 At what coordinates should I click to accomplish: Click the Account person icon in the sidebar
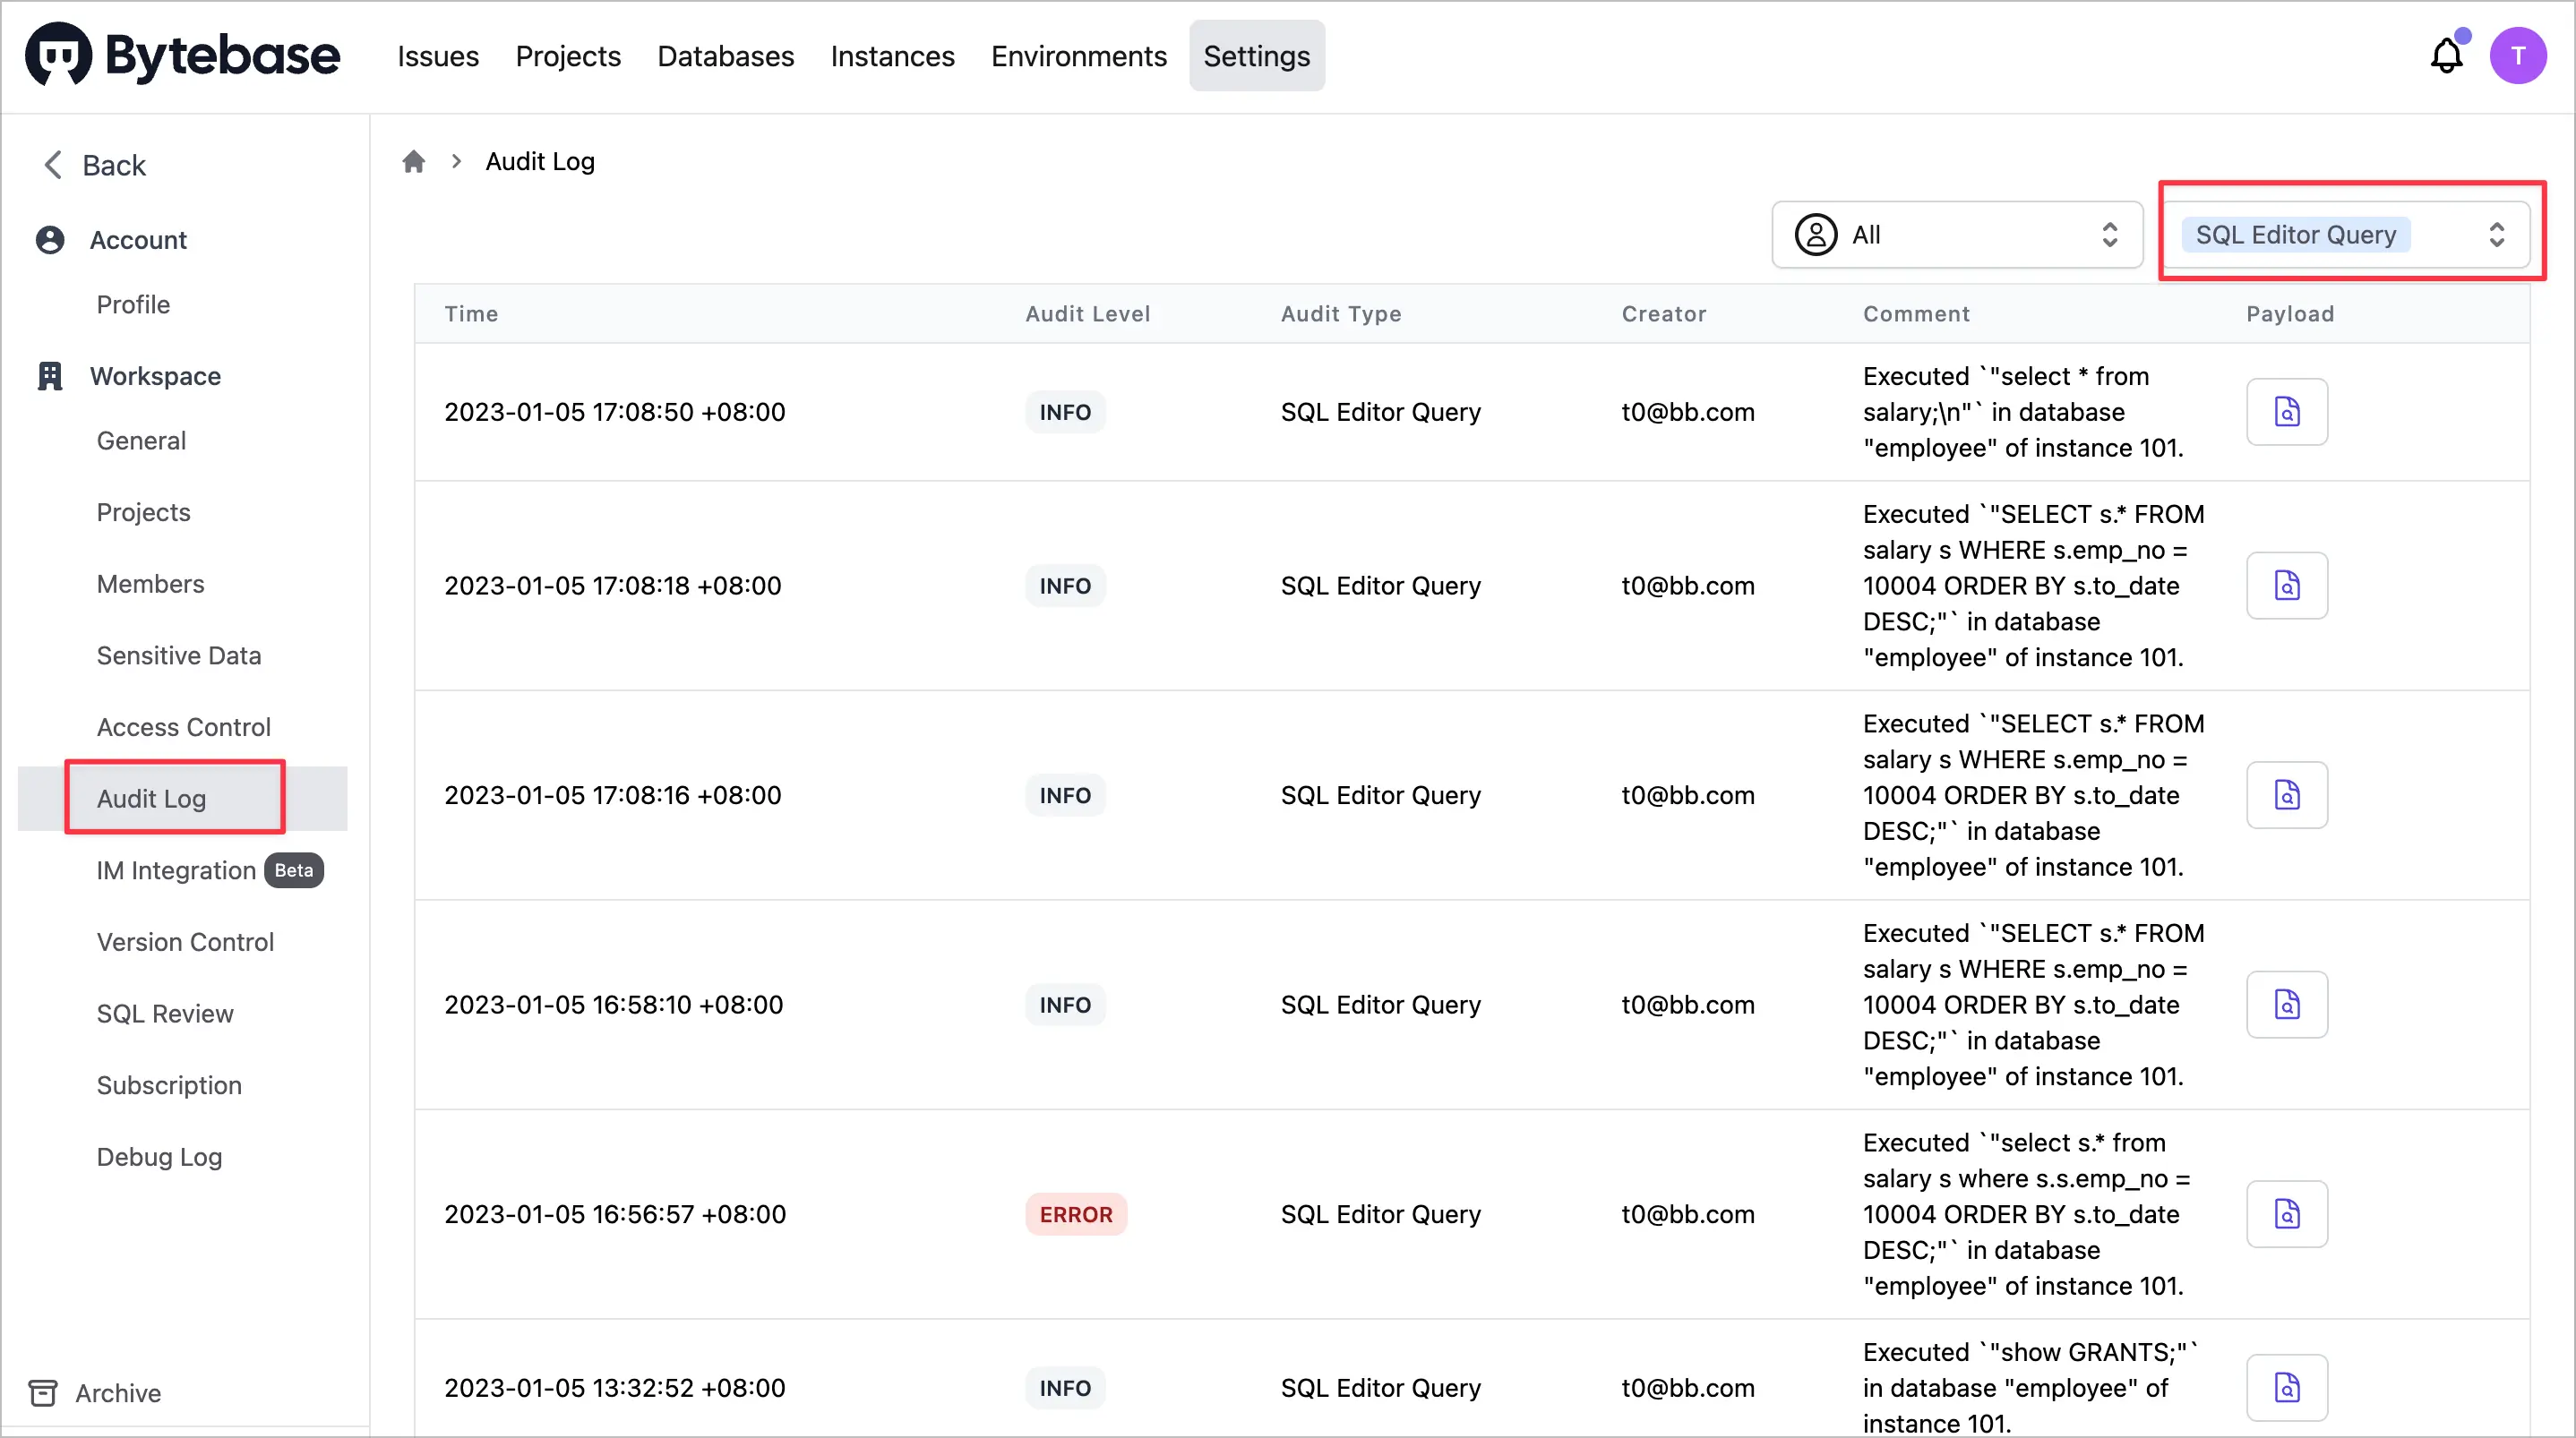(50, 239)
